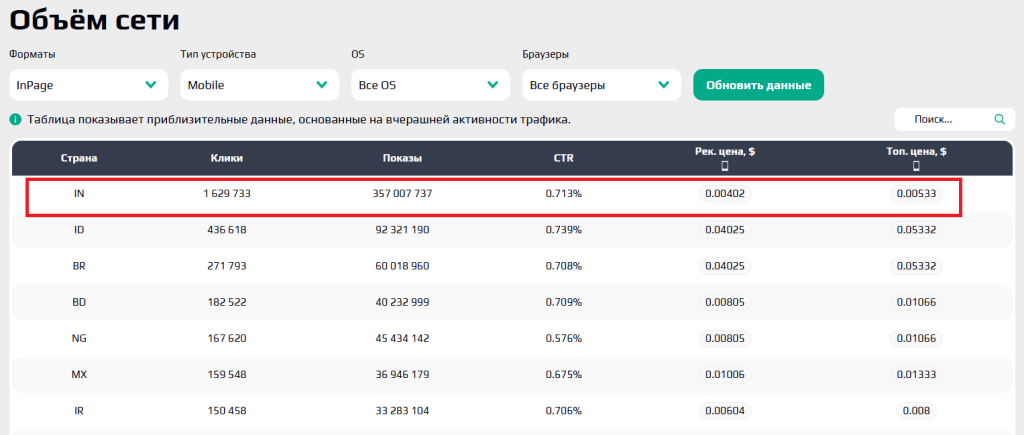
Task: Click the search magnifier icon
Action: point(999,120)
